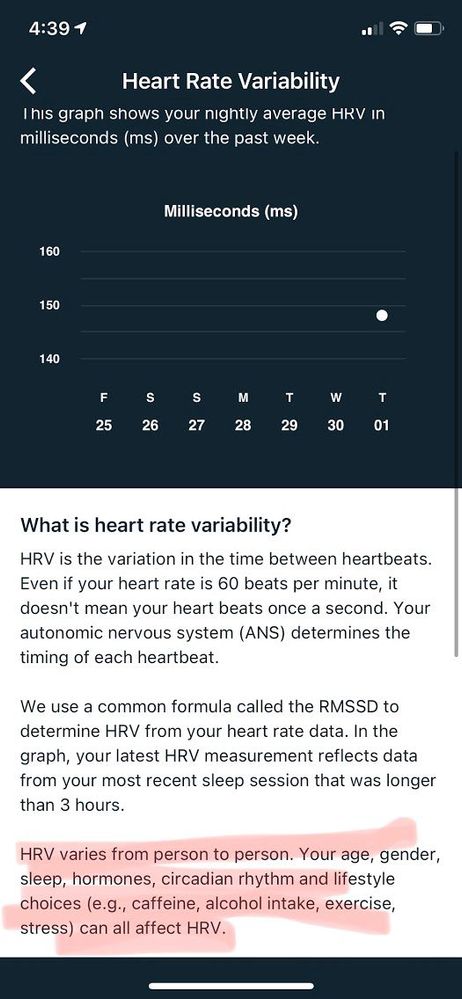The width and height of the screenshot is (462, 999).
Task: Tap the home indicator bar at bottom
Action: 231,986
